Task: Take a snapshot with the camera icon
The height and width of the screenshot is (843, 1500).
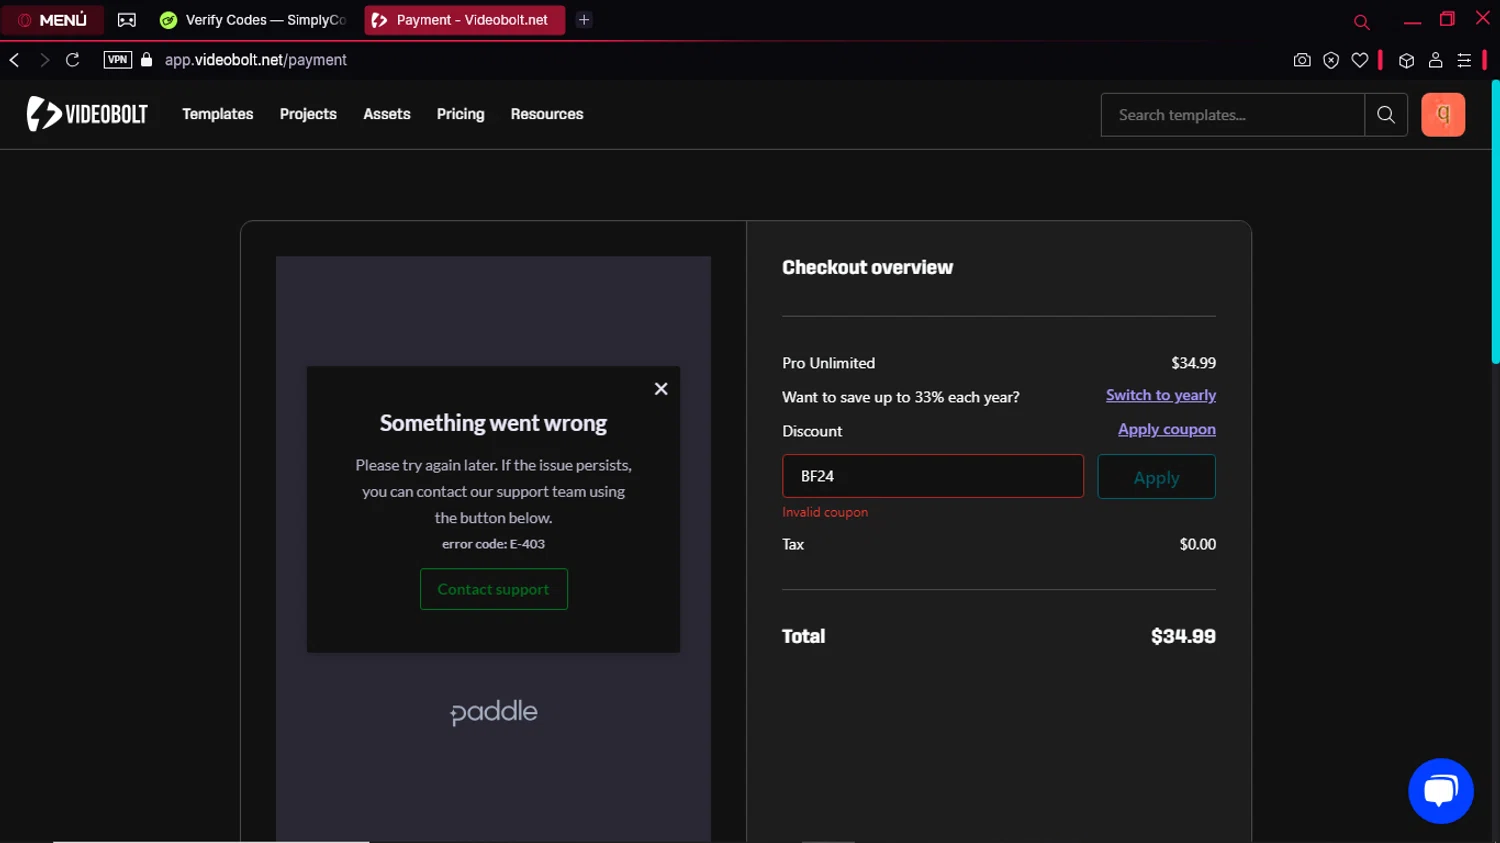Action: 1302,60
